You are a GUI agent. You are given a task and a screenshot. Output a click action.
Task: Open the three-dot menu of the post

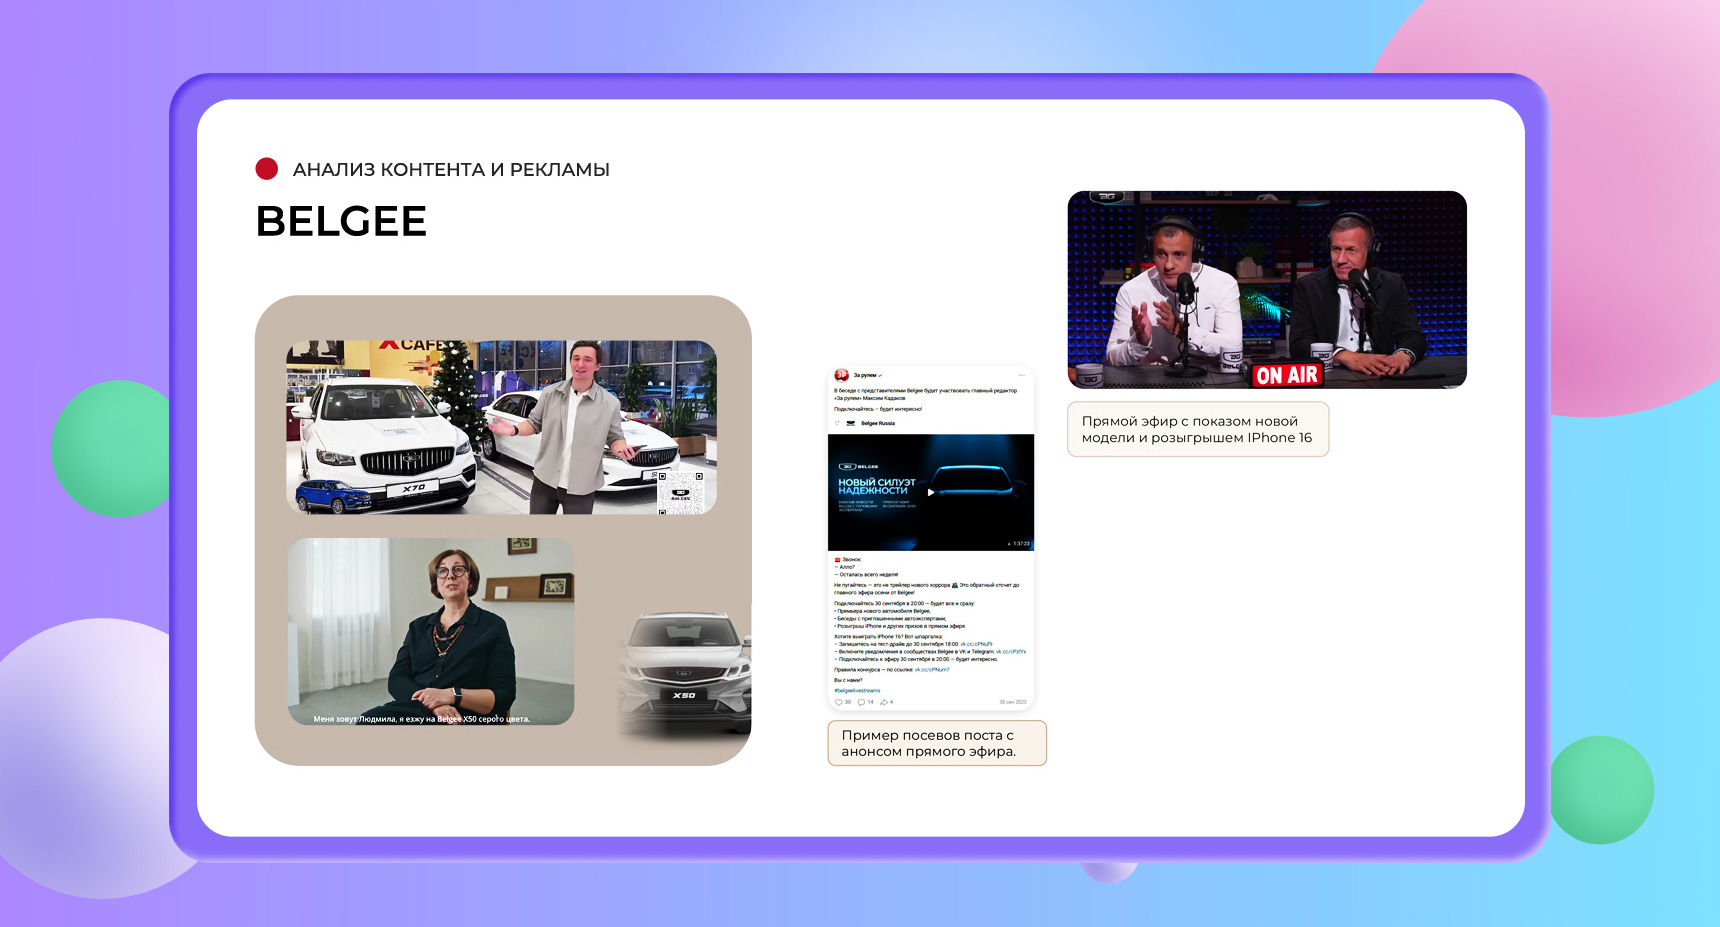1021,375
